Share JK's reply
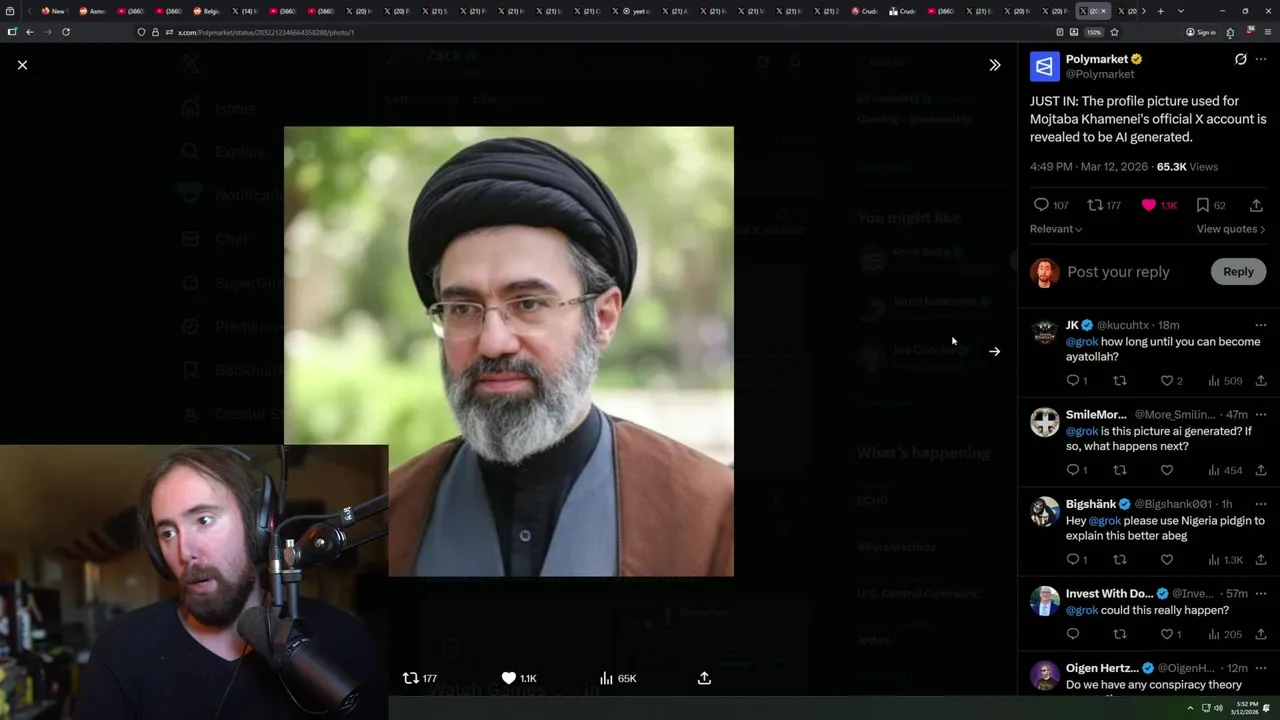 click(1260, 381)
